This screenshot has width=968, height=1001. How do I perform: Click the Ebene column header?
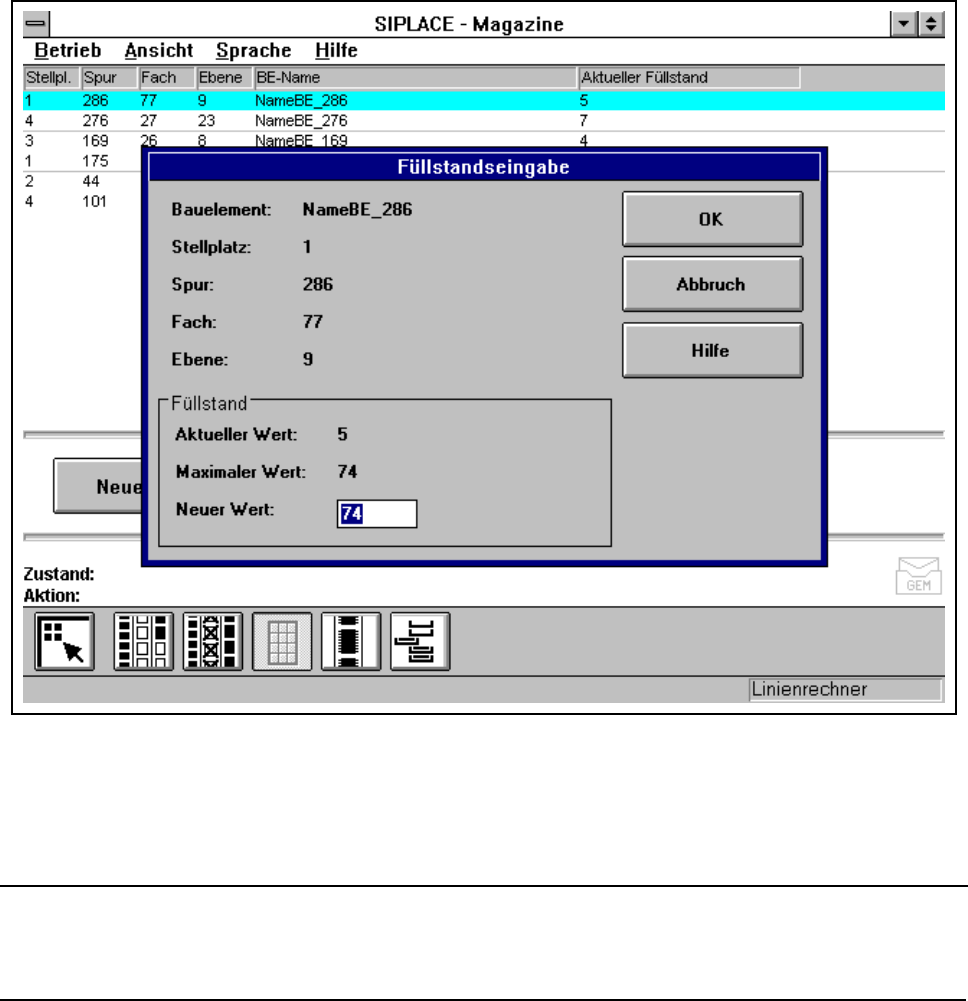pos(225,77)
